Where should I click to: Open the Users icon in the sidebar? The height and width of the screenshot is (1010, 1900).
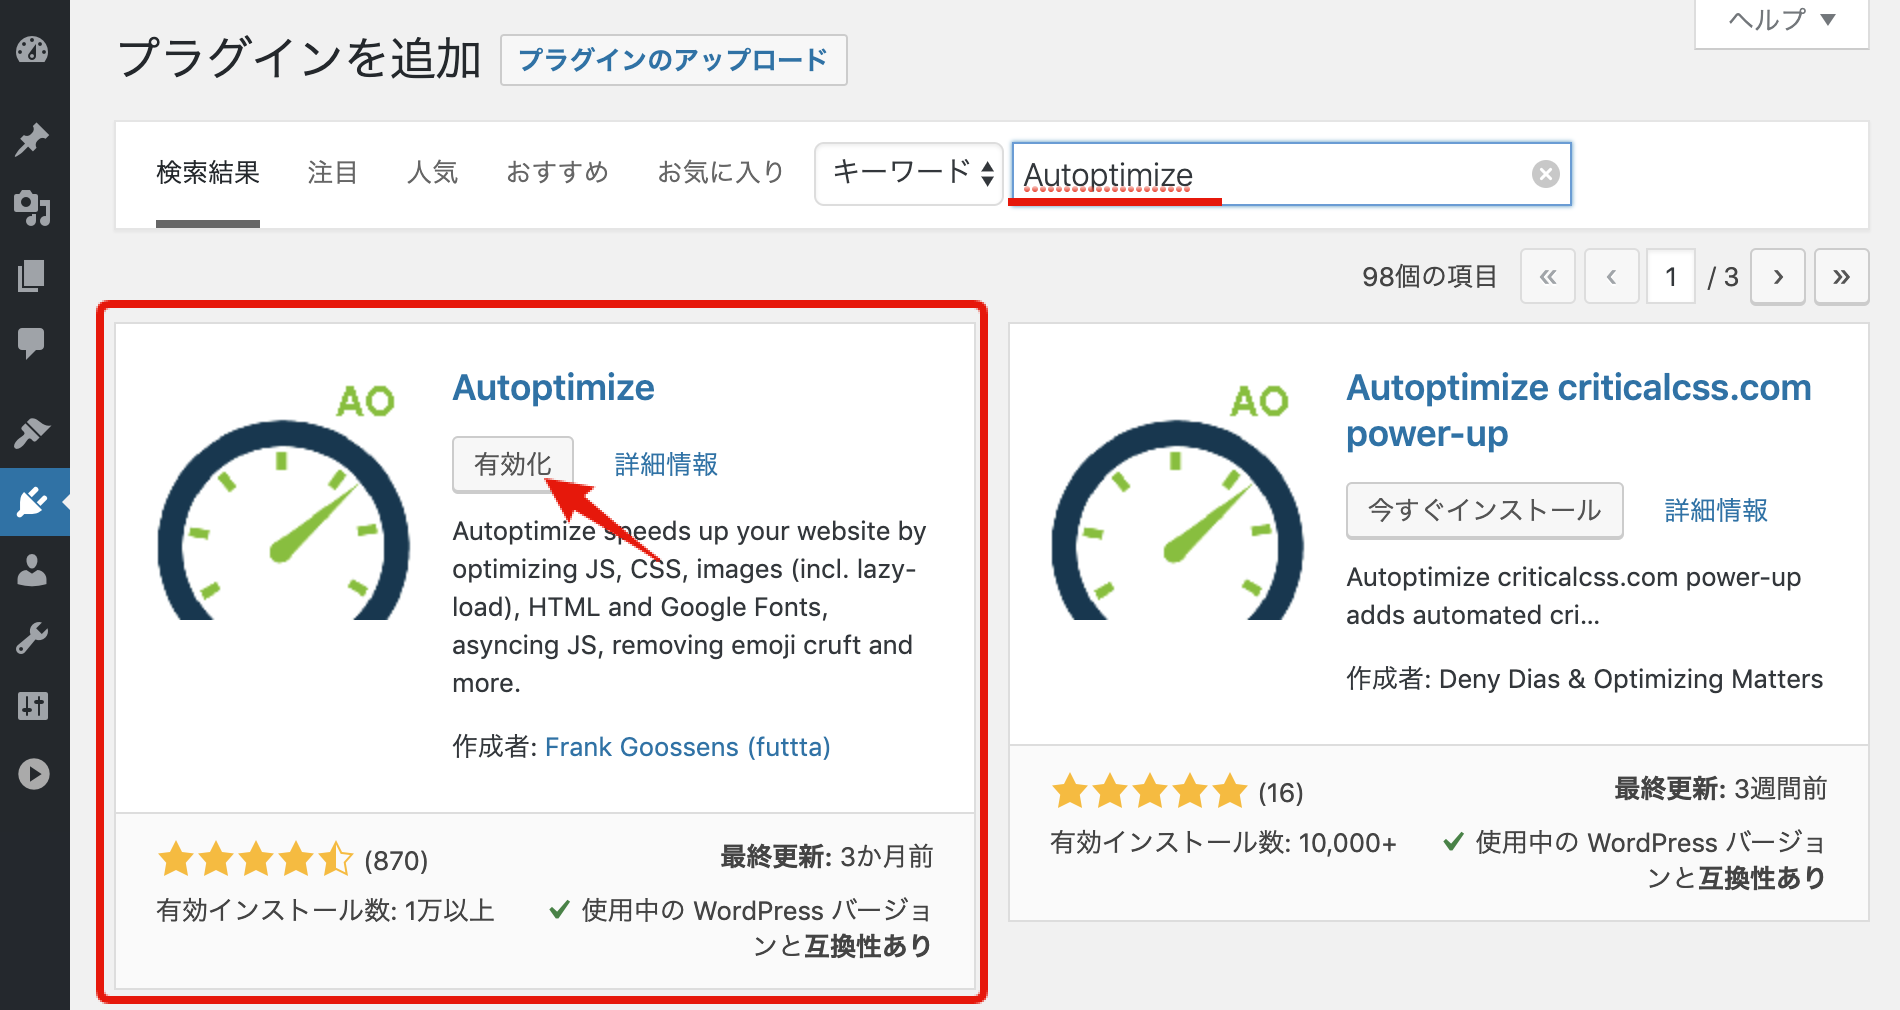[33, 571]
